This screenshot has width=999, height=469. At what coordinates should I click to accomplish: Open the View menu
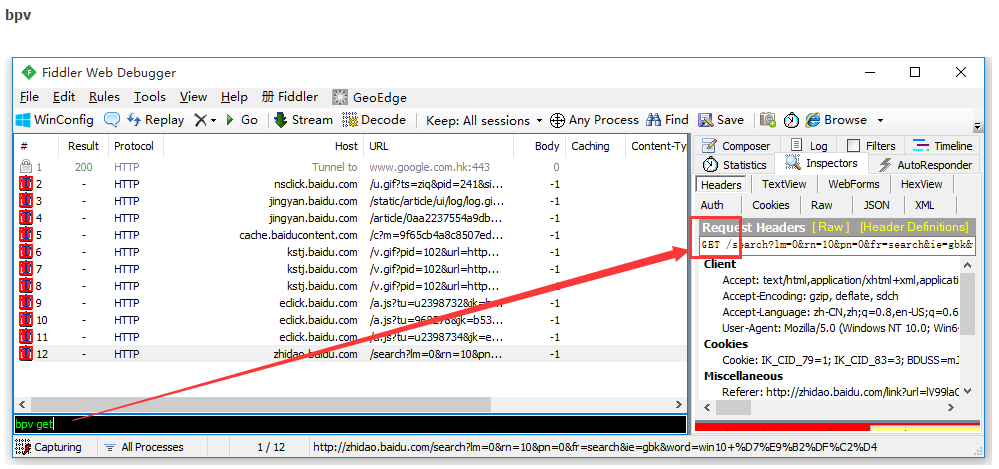[x=193, y=97]
